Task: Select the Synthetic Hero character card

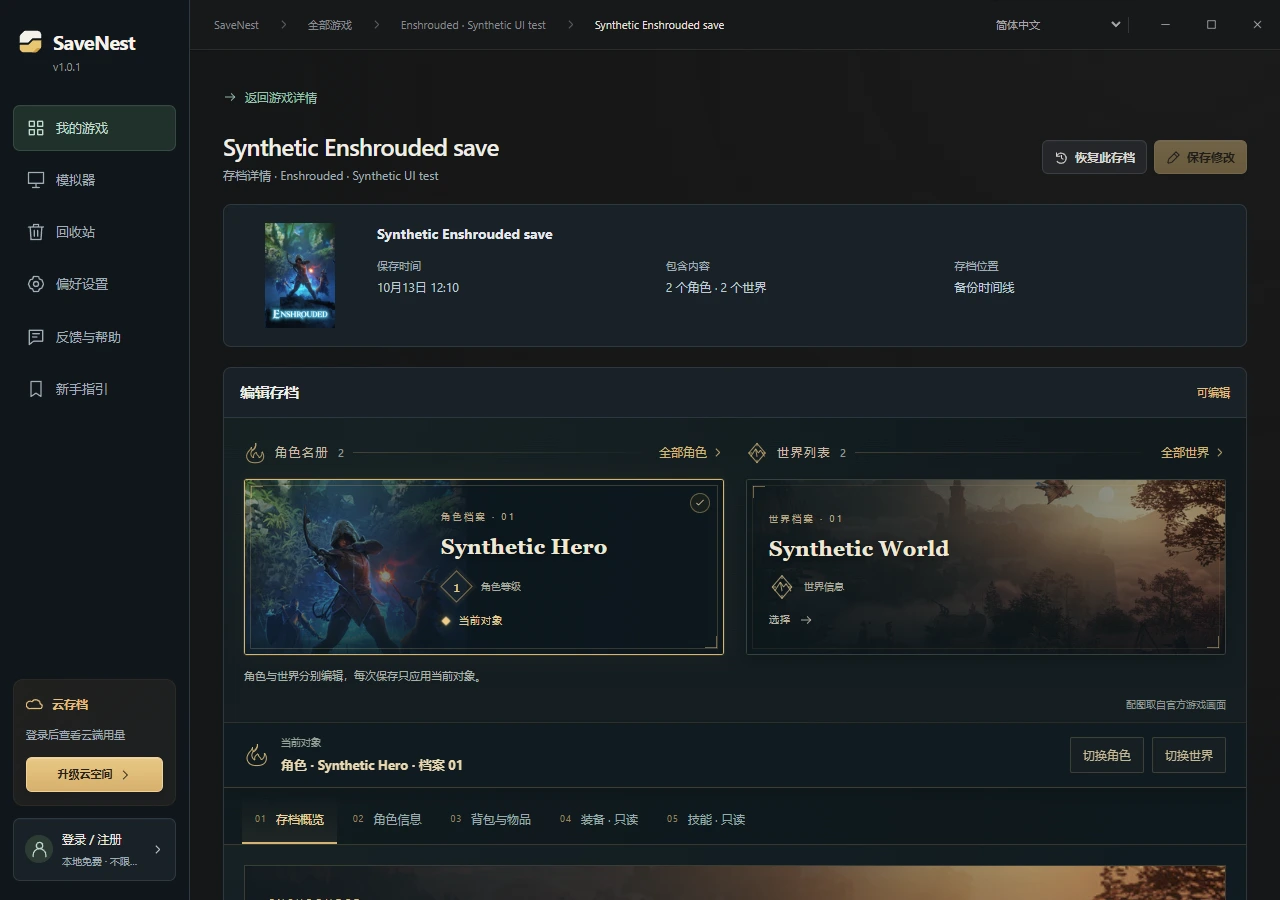Action: pos(484,567)
